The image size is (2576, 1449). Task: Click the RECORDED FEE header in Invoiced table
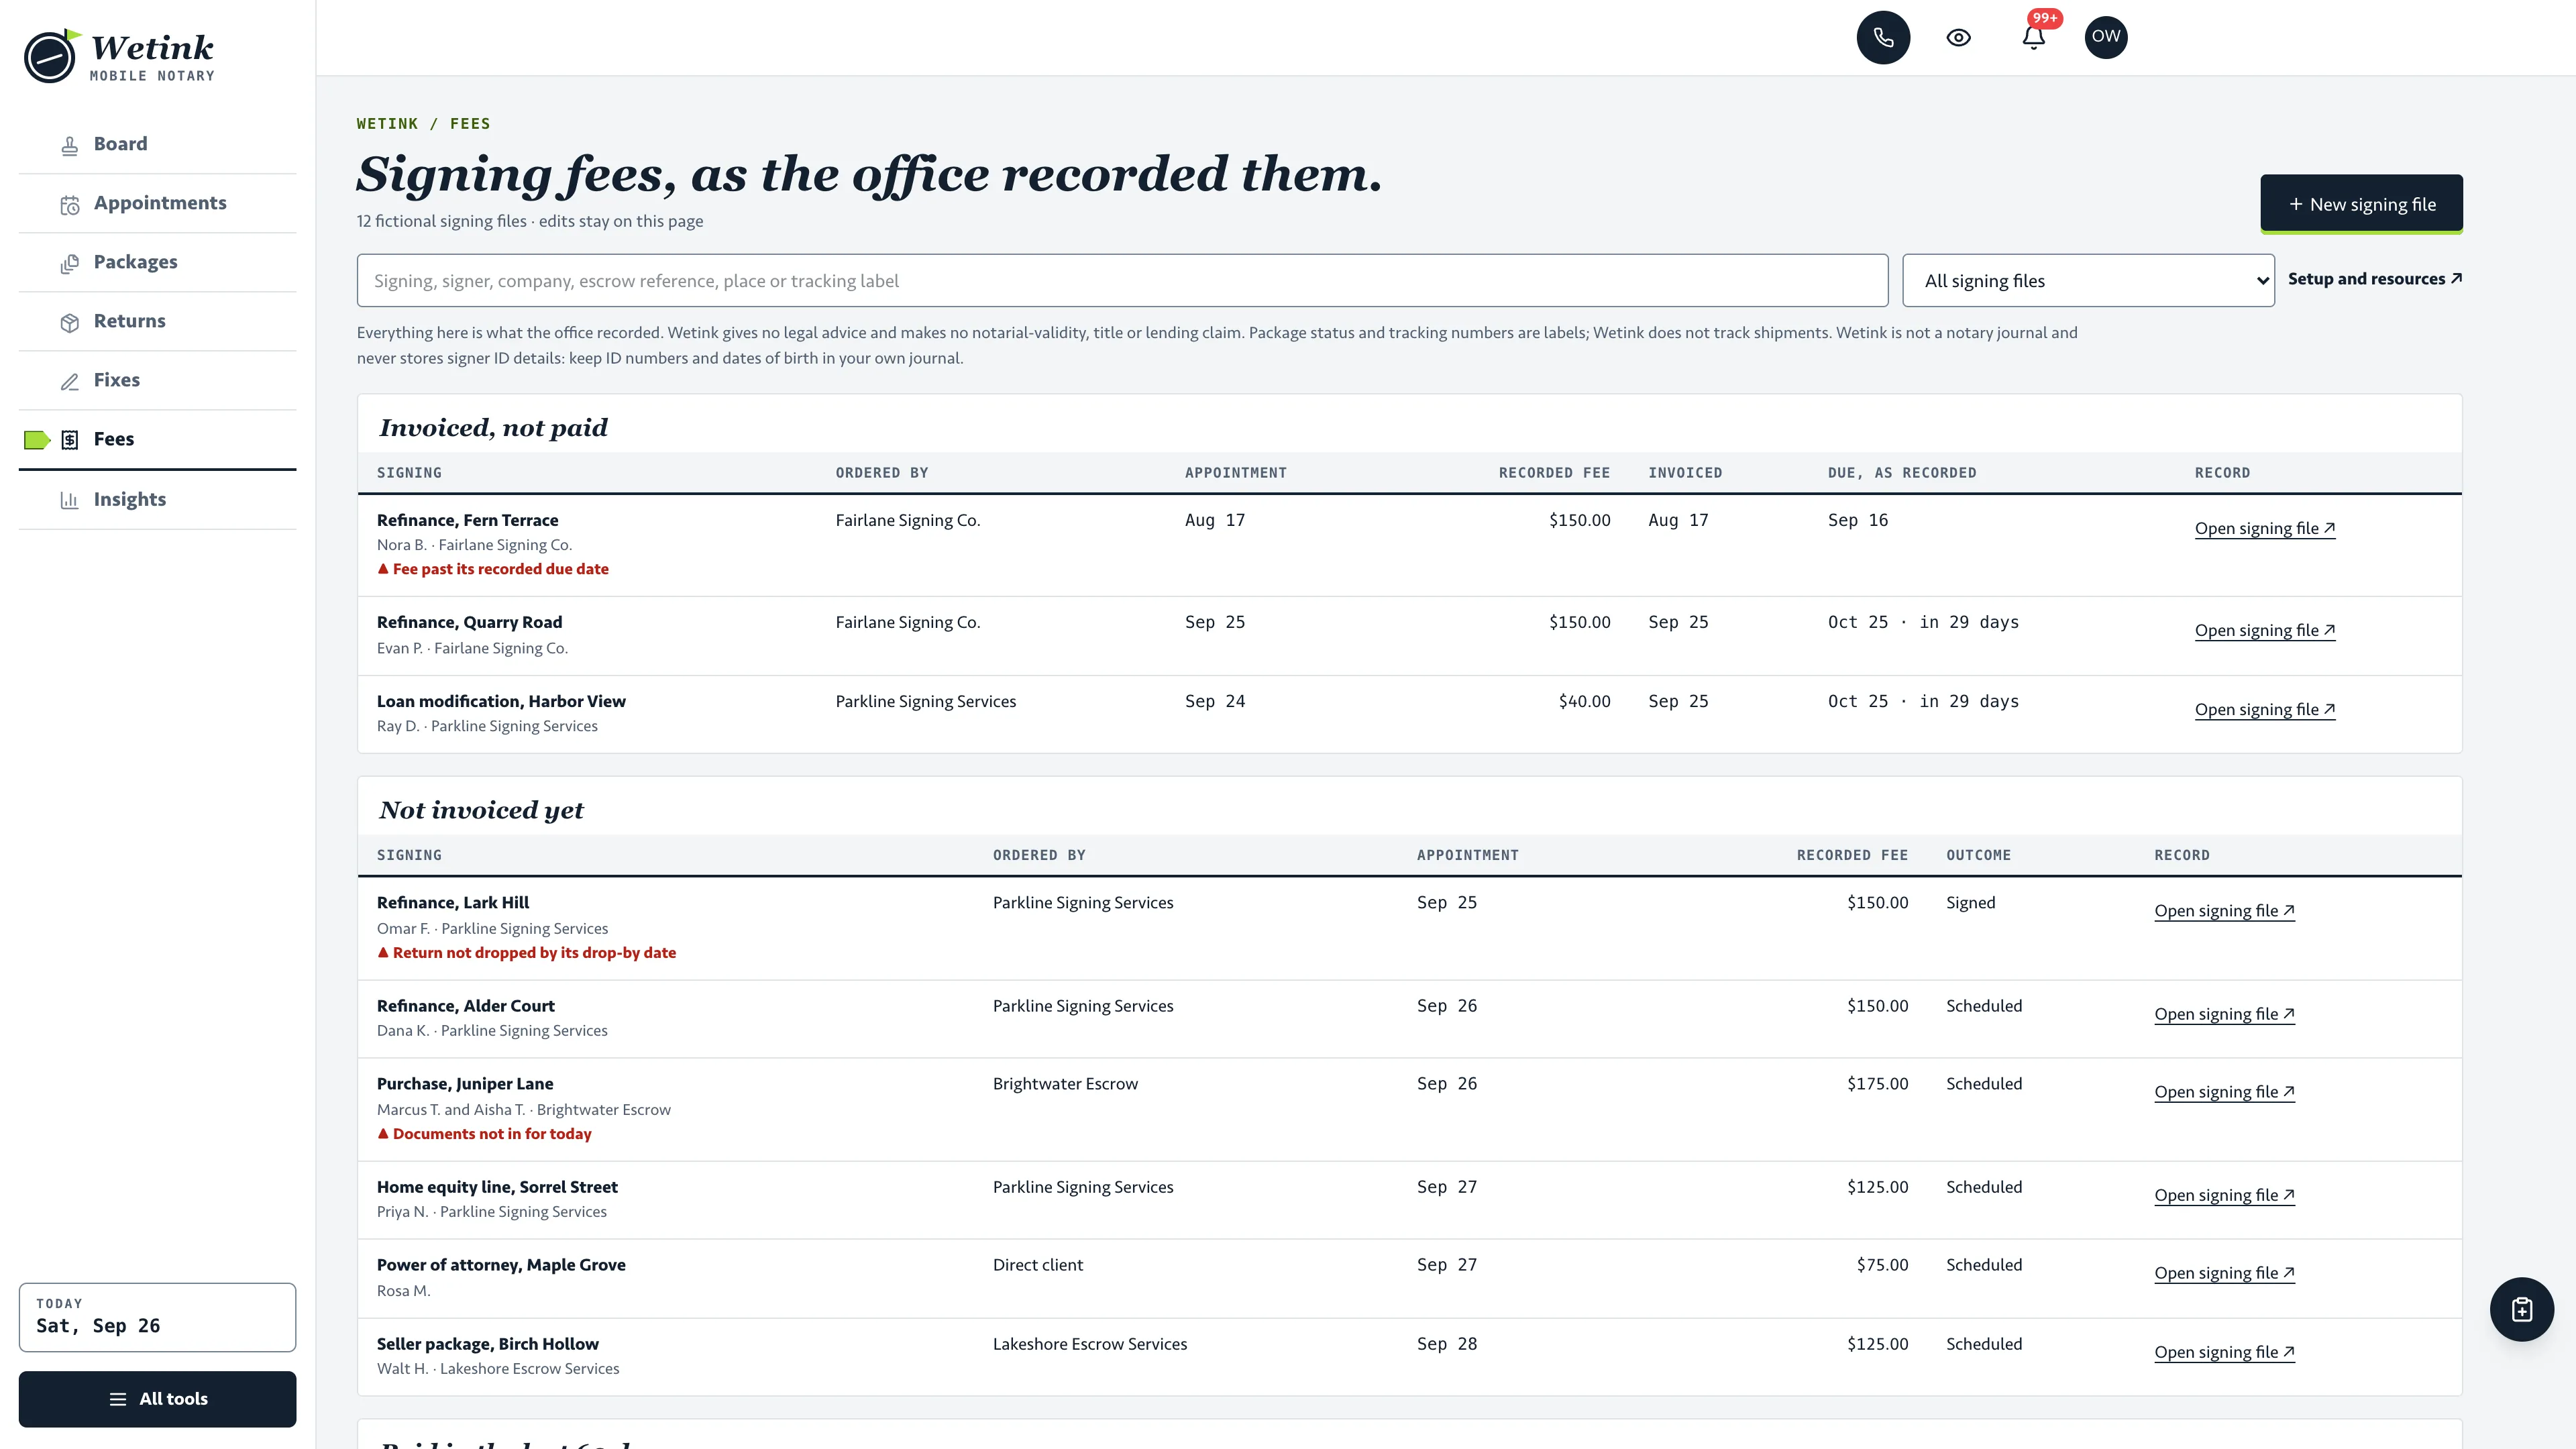click(x=1554, y=473)
